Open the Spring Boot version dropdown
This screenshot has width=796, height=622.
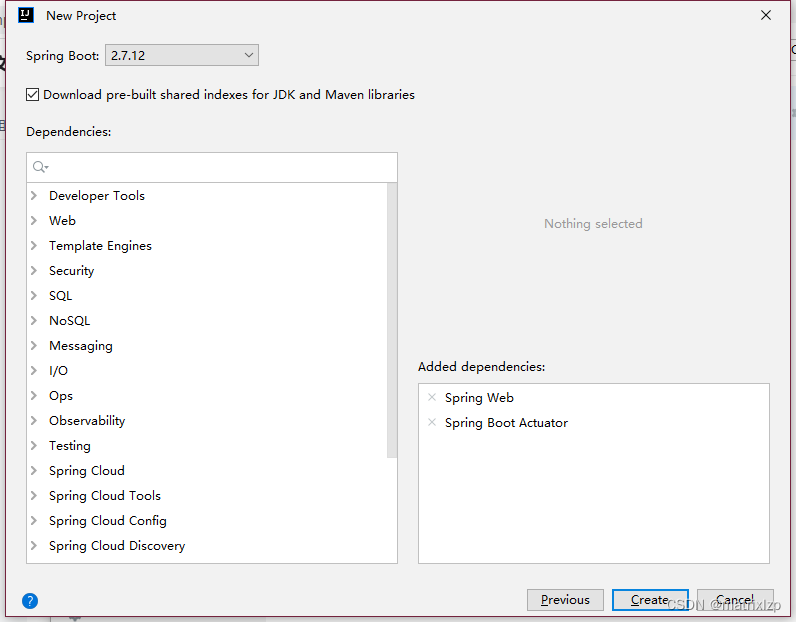point(182,55)
